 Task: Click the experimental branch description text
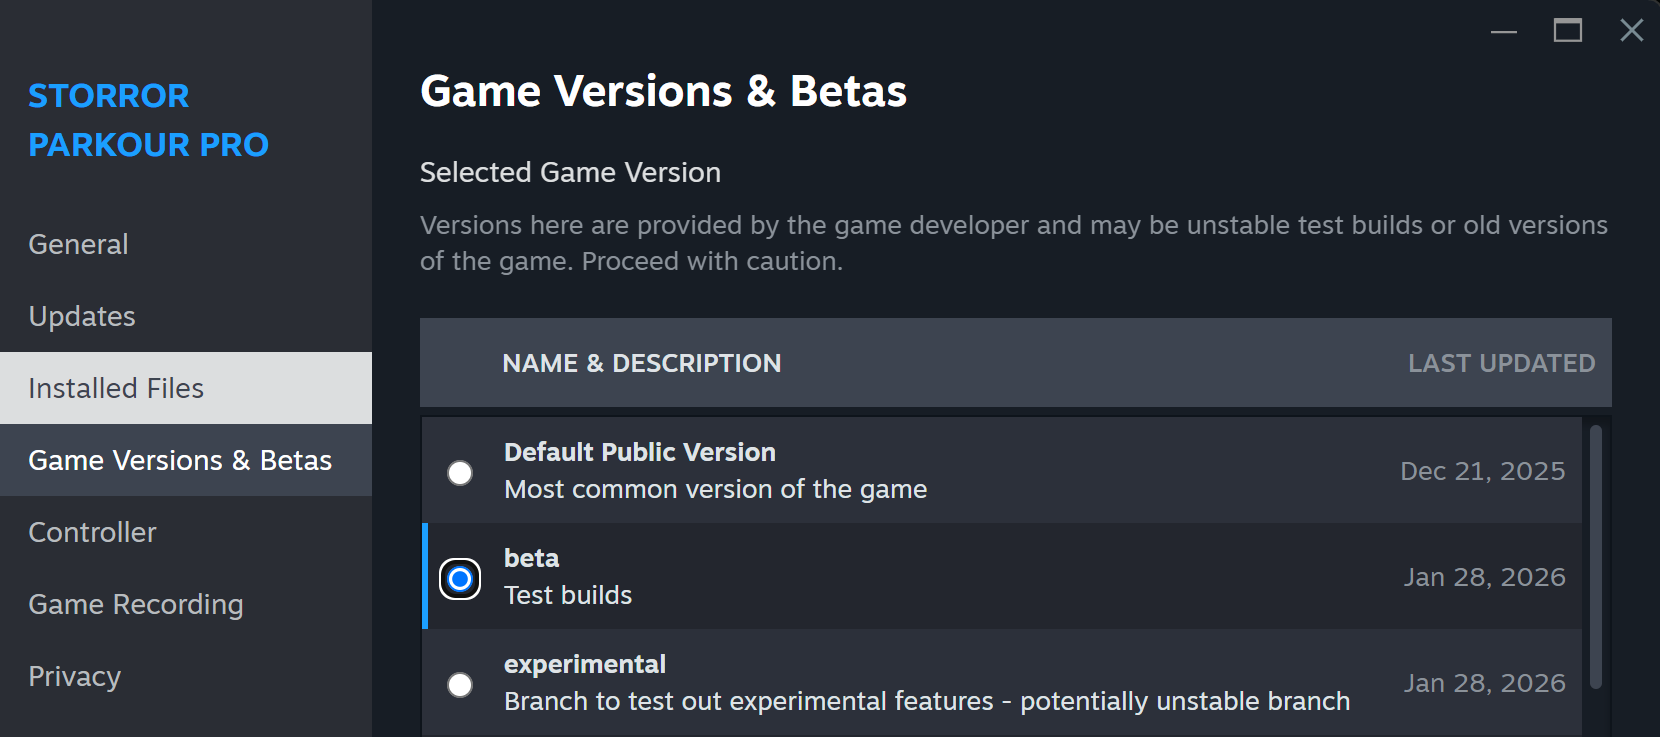pyautogui.click(x=926, y=701)
